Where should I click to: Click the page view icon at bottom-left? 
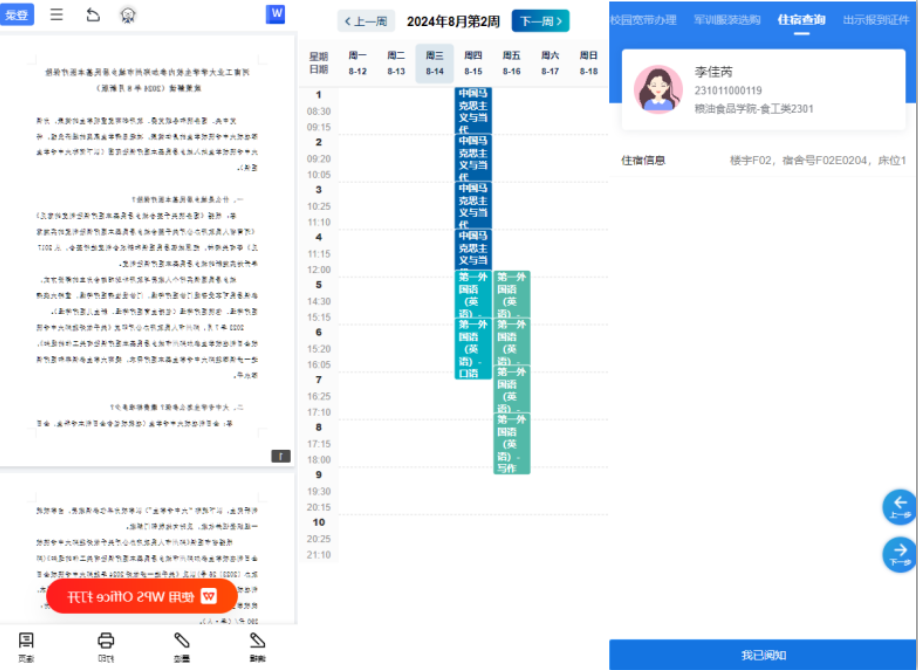click(27, 645)
